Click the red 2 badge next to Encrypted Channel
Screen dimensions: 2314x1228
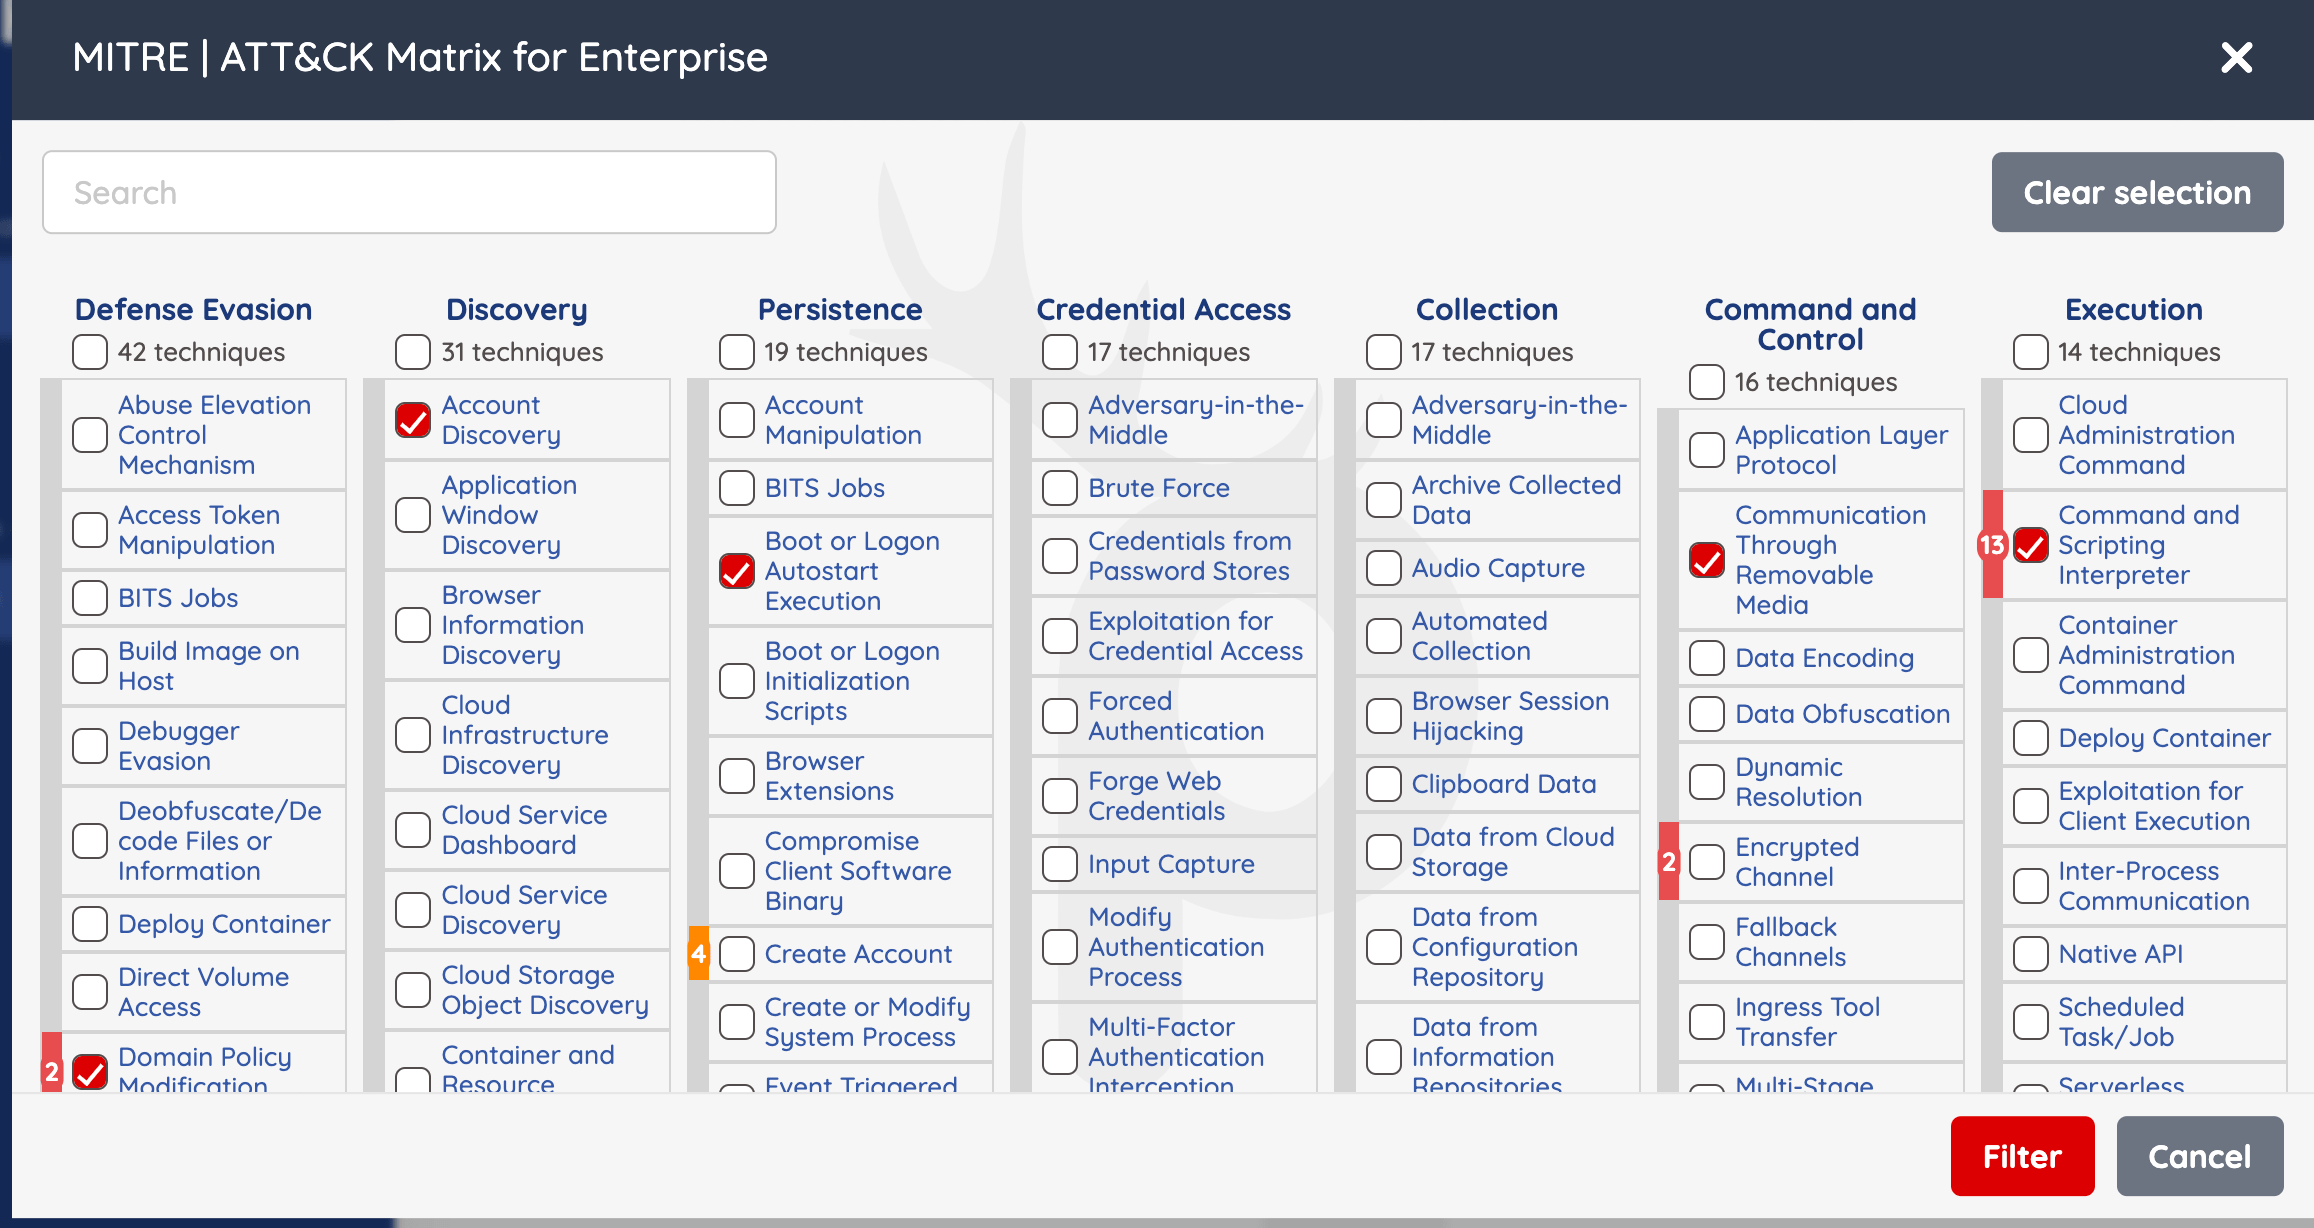1668,862
